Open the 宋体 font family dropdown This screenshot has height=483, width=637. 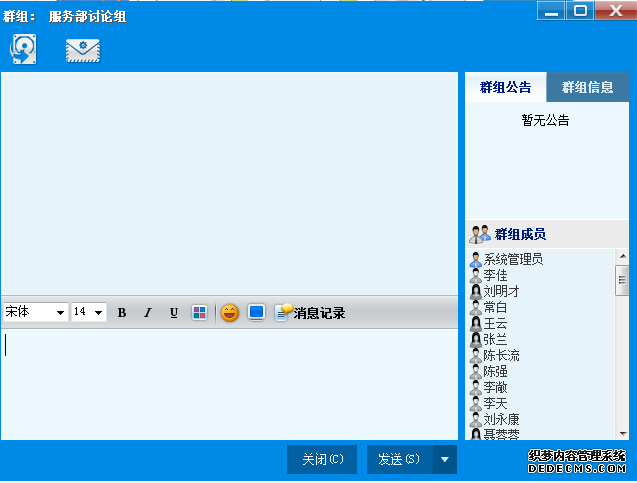[35, 312]
